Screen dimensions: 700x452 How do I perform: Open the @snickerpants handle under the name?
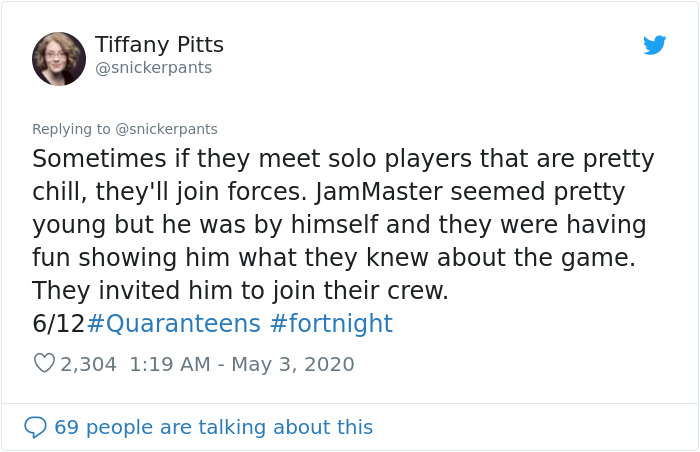(153, 68)
